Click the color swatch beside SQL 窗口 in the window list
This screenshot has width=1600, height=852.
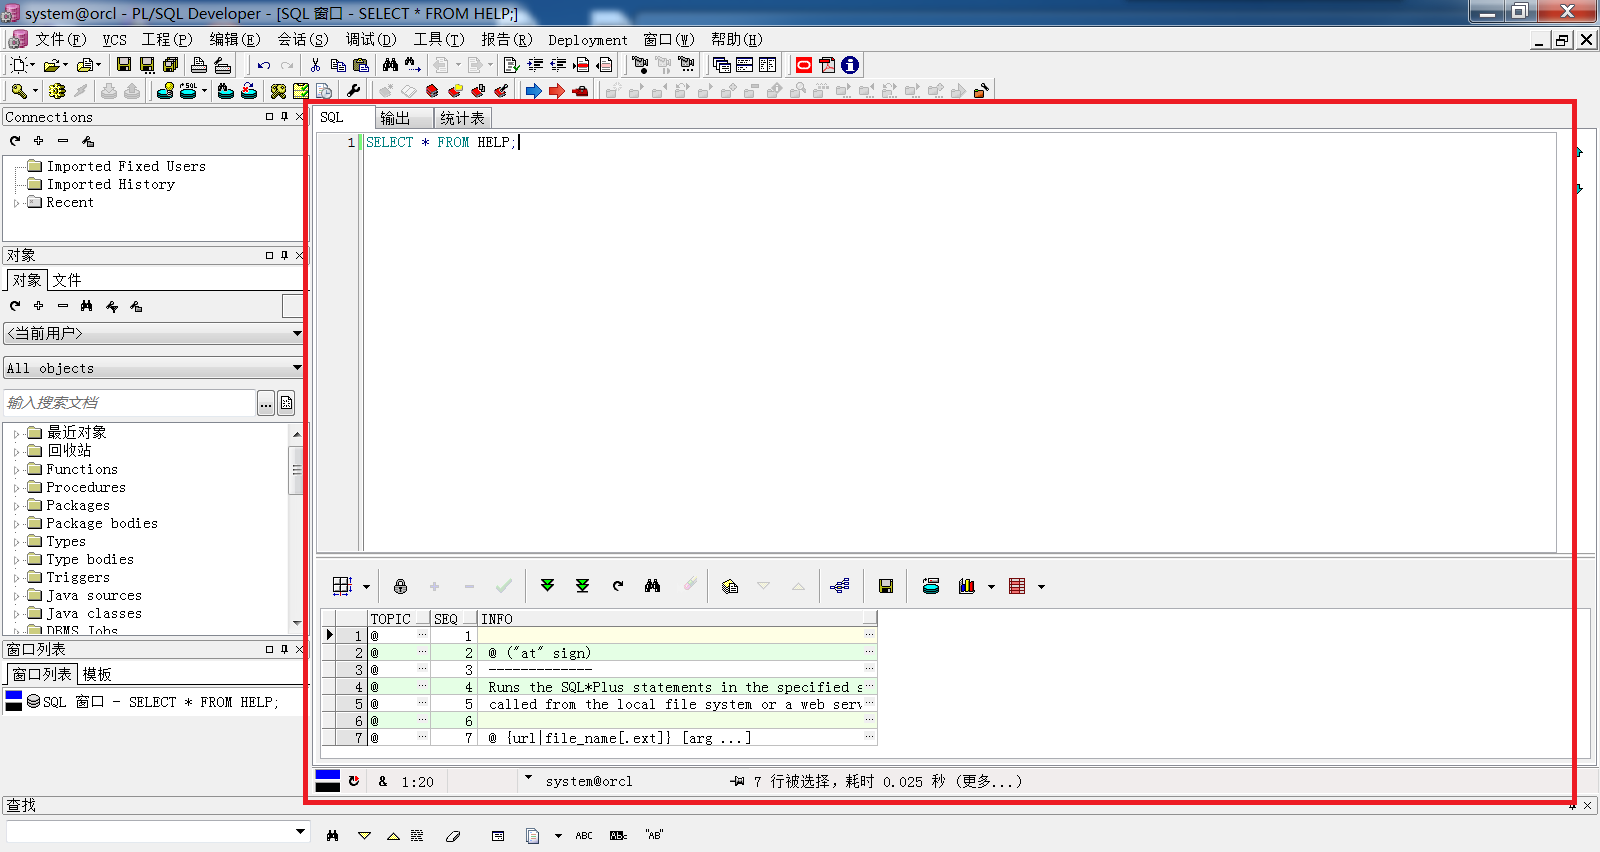[x=14, y=701]
